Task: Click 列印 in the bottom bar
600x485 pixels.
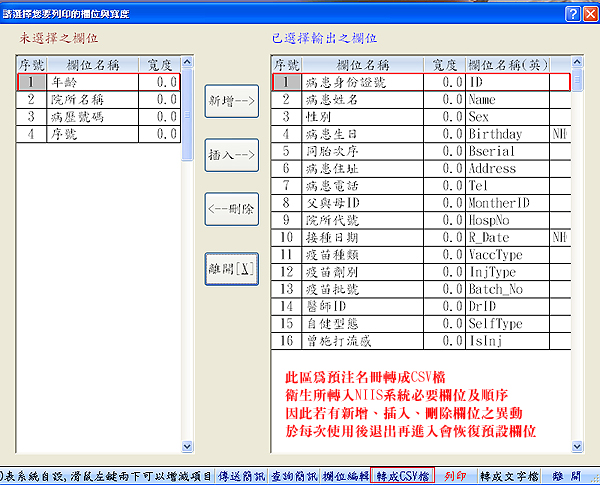Action: click(455, 476)
